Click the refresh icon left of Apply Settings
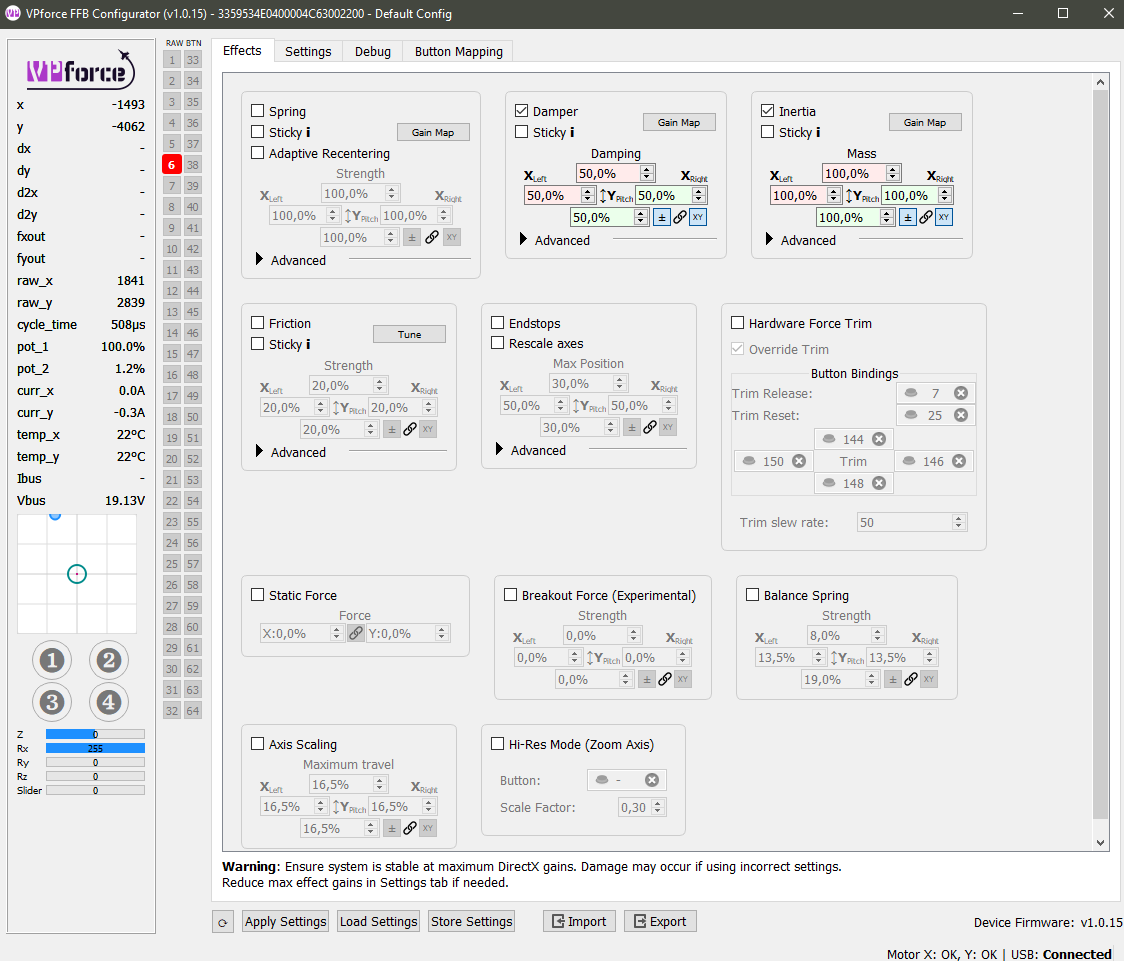The width and height of the screenshot is (1124, 961). click(222, 921)
